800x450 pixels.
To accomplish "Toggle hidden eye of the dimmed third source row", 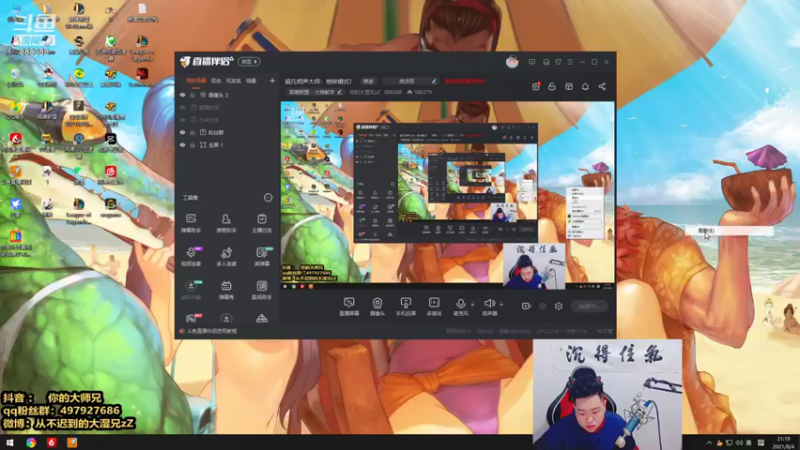I will pos(183,120).
